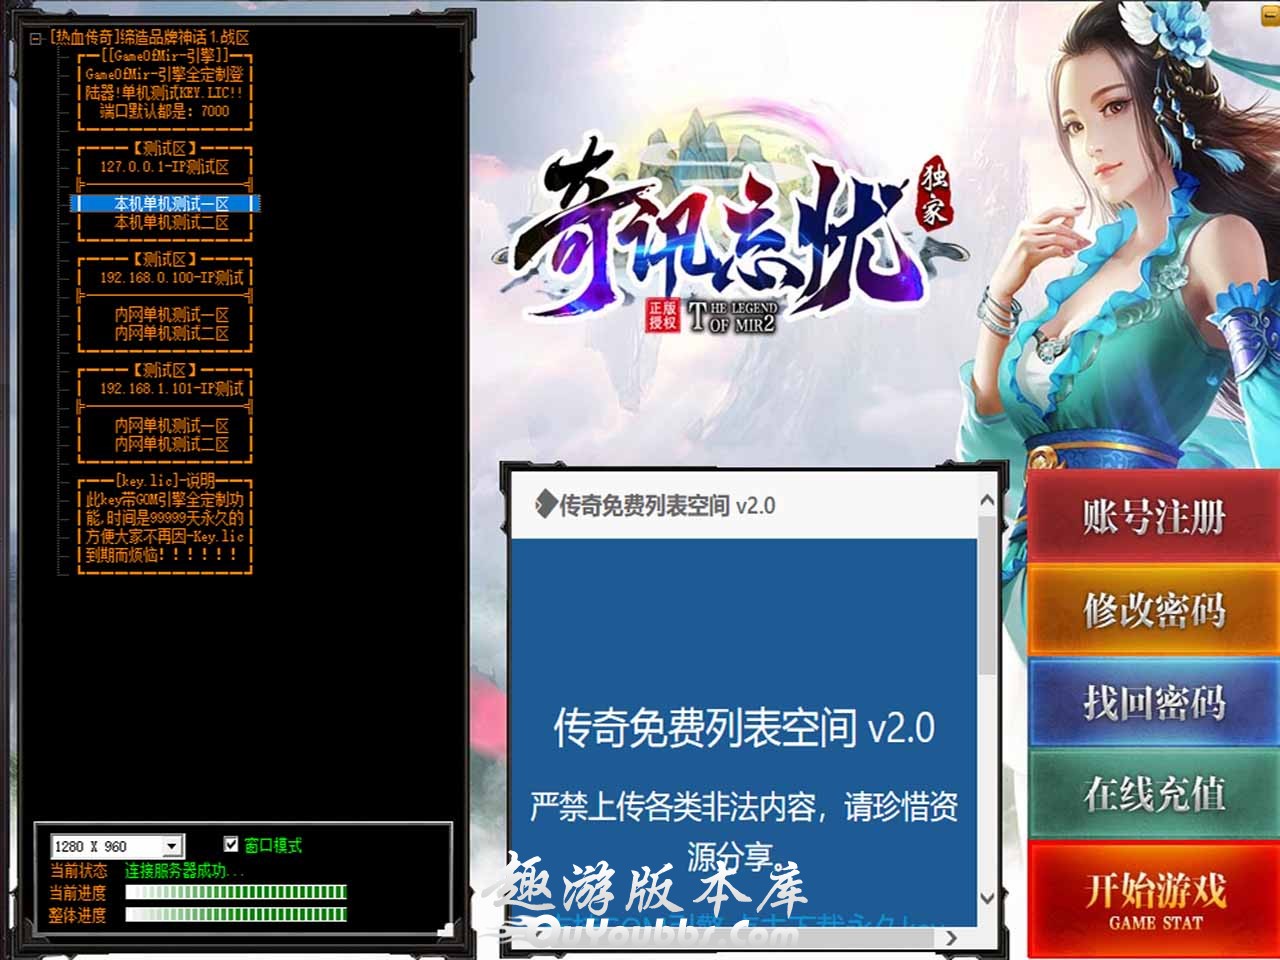Click the announcement panel vertical scrollbar thumb
Image resolution: width=1280 pixels, height=960 pixels.
coord(987,594)
